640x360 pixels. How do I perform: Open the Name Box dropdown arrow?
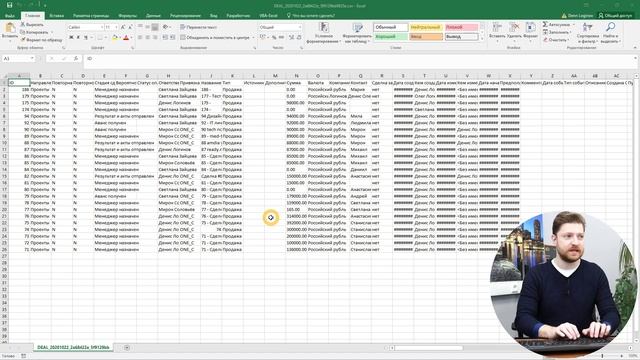(32, 58)
